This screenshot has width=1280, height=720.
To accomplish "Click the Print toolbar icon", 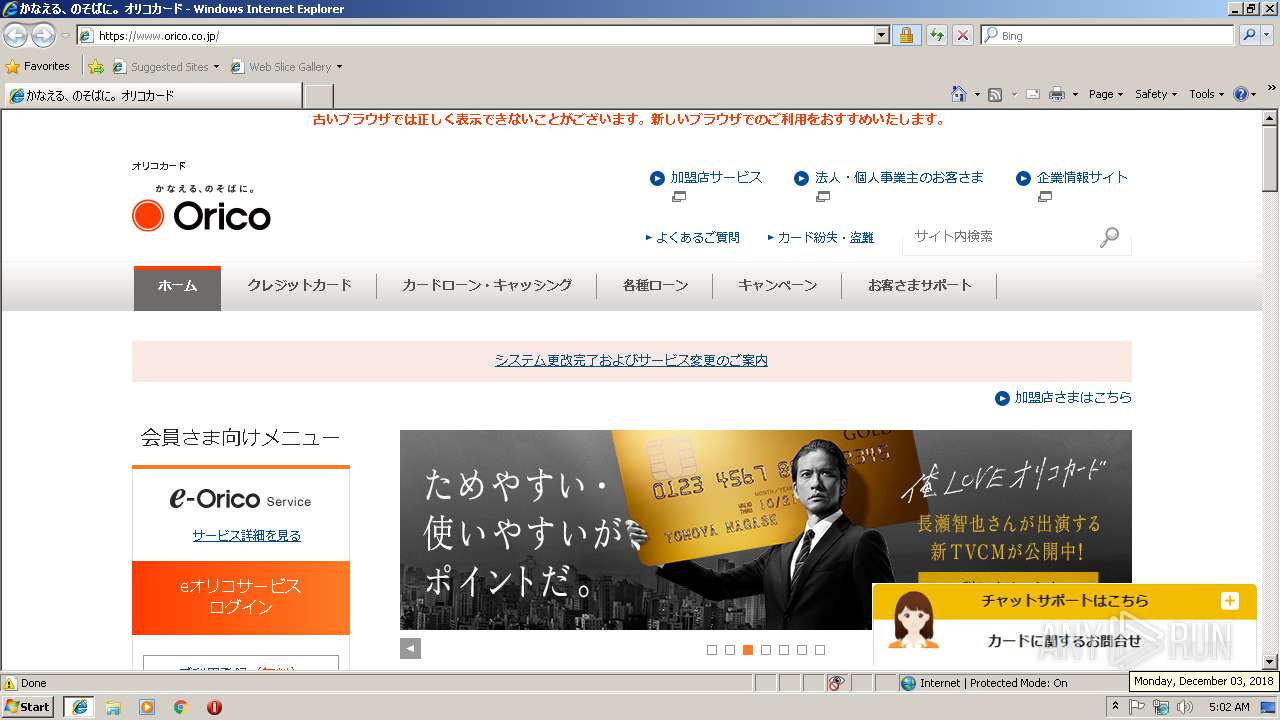I will point(1057,94).
